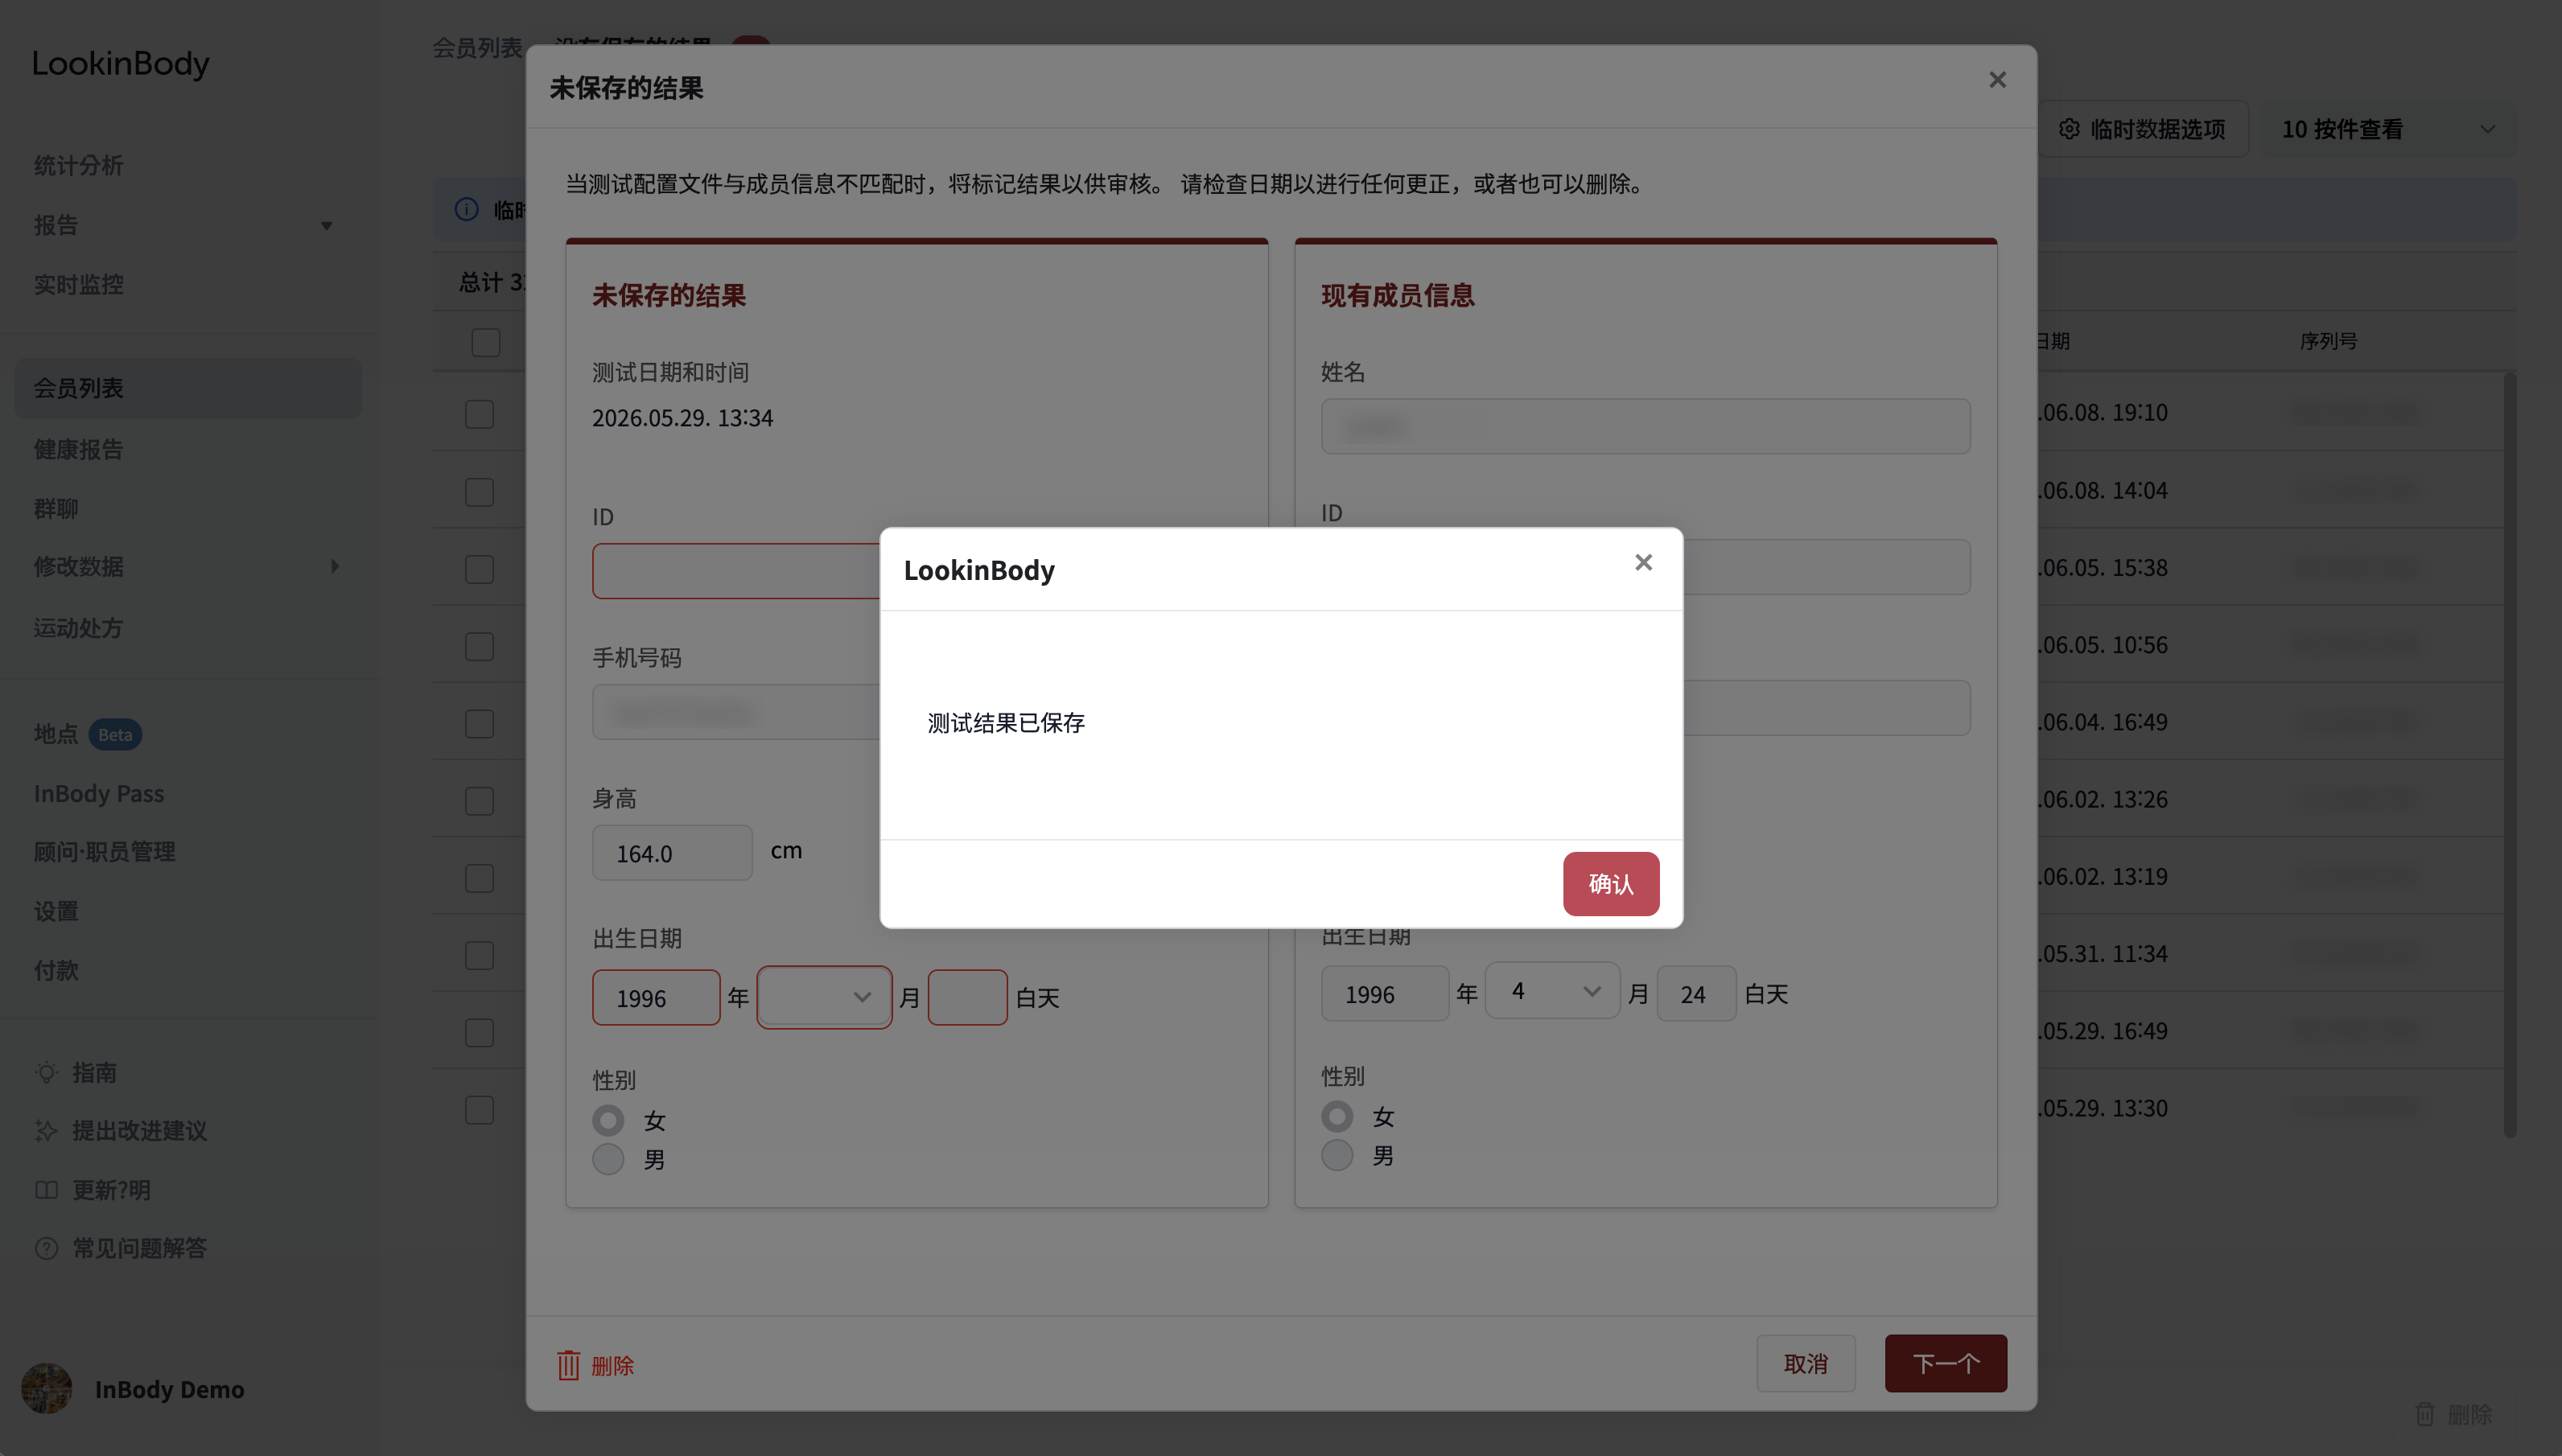Screen dimensions: 2562x1456
Task: Open the 10 按件查看 dropdown
Action: tap(2386, 129)
